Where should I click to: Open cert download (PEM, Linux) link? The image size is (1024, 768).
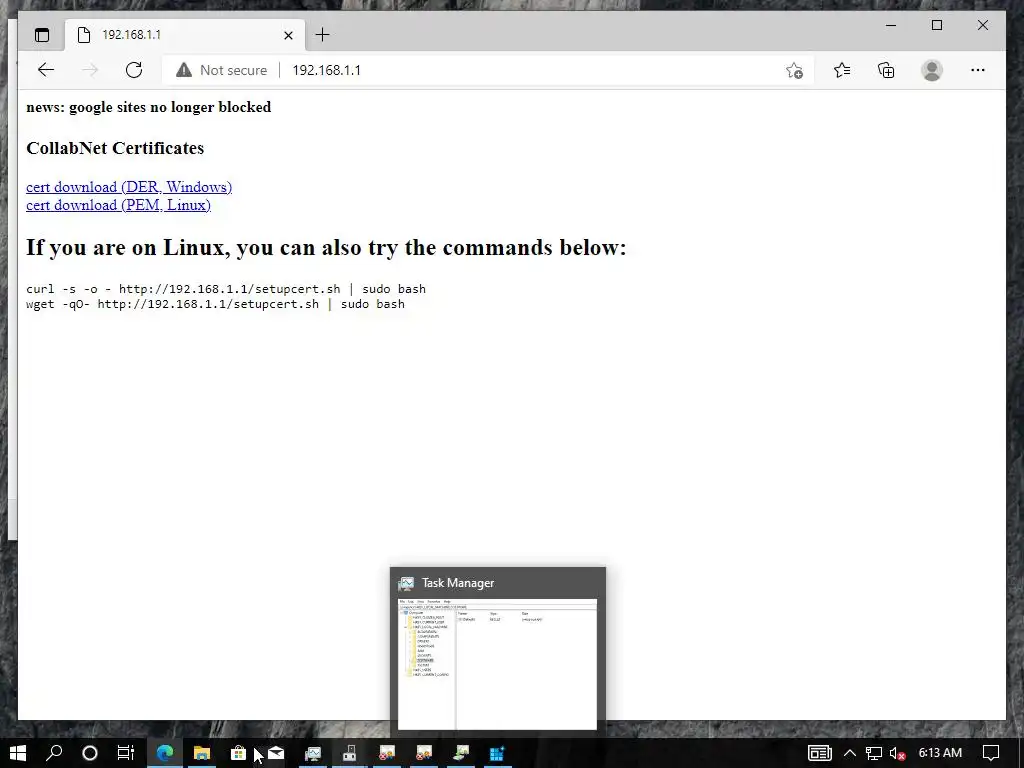(x=118, y=205)
